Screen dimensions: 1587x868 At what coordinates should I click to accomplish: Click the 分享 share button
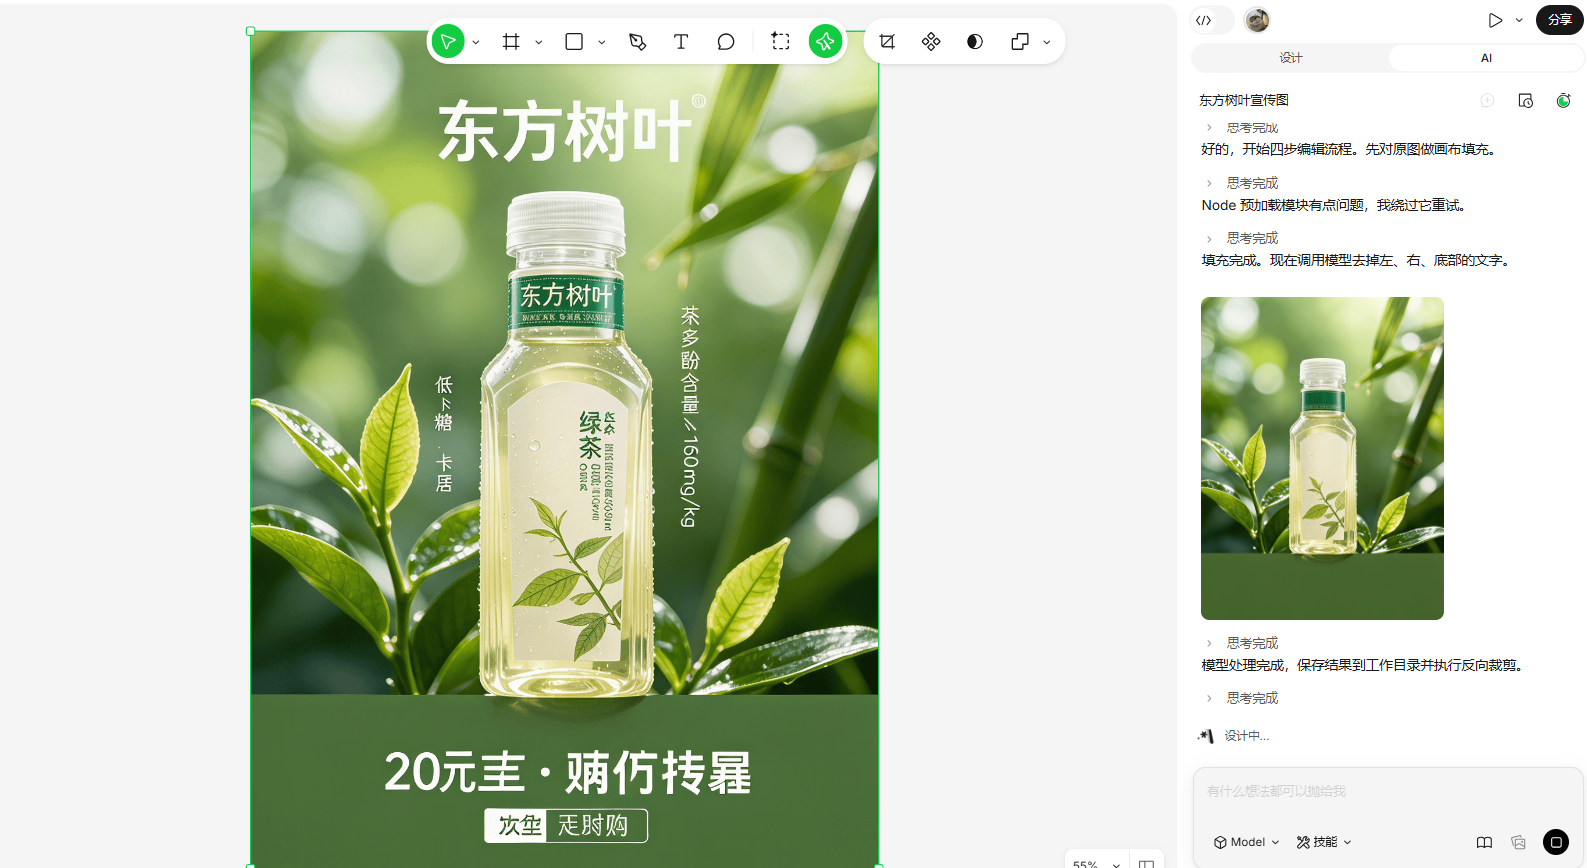click(1560, 20)
